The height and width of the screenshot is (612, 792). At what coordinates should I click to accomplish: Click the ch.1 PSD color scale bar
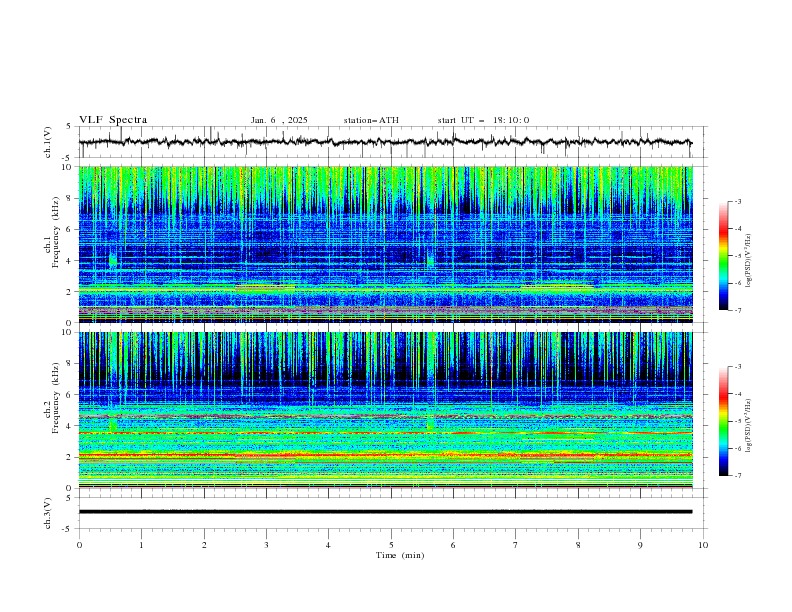click(723, 256)
